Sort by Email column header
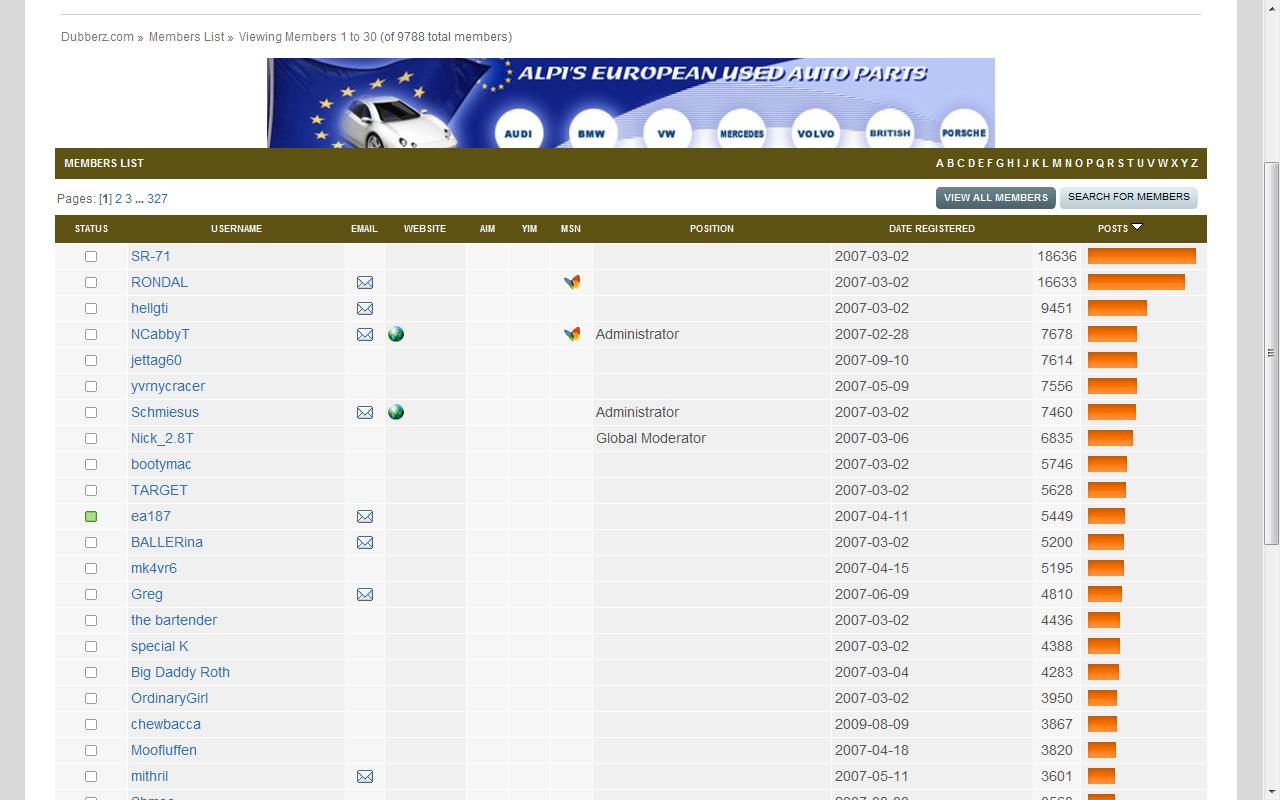Image resolution: width=1280 pixels, height=800 pixels. (364, 229)
